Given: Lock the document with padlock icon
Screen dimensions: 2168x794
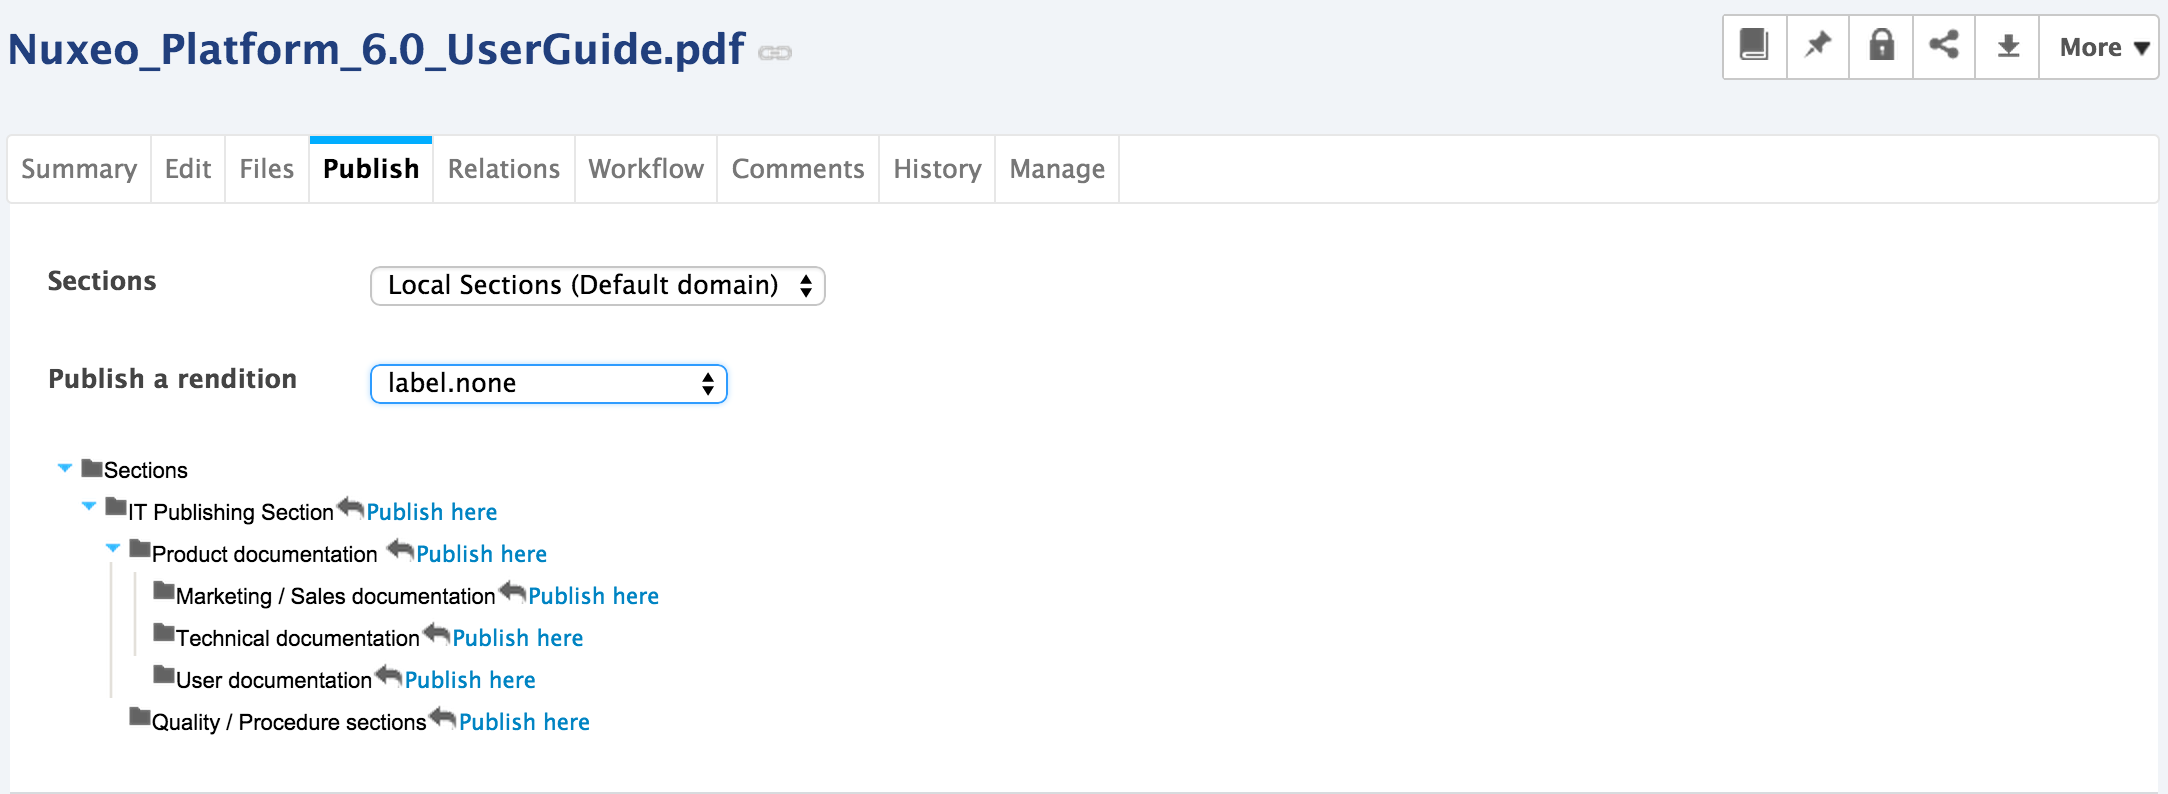Looking at the screenshot, I should [x=1881, y=46].
